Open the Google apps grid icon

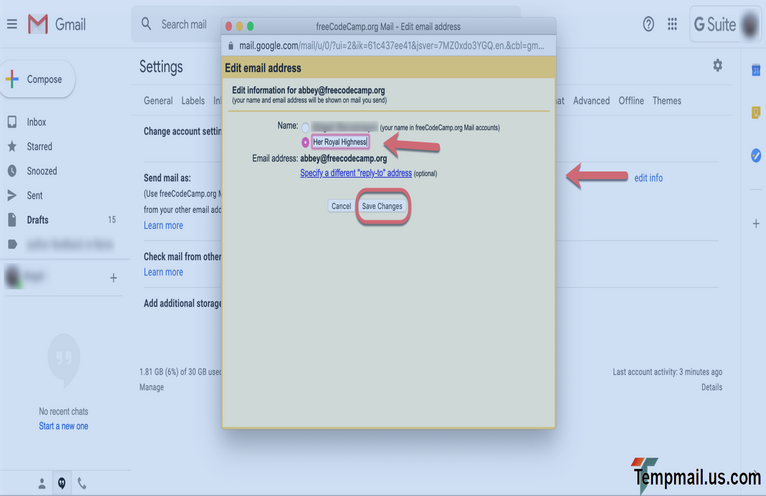[673, 24]
